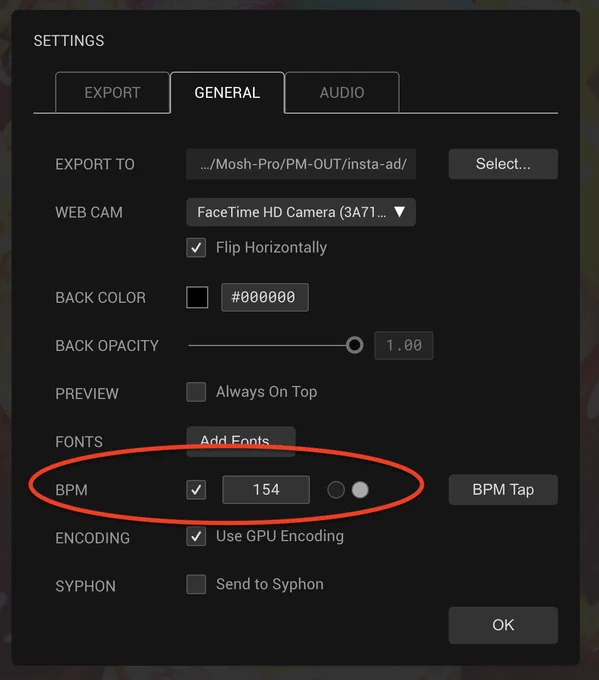Click the #000000 hex color field

265,298
